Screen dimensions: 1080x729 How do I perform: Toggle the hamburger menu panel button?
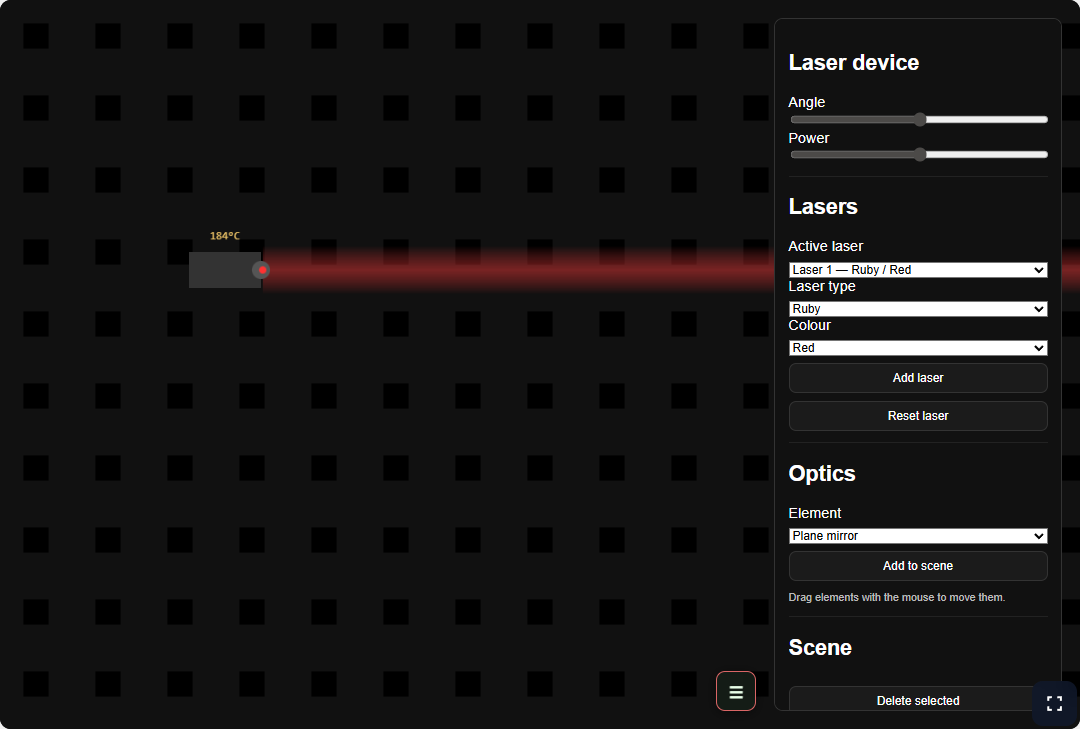tap(736, 691)
